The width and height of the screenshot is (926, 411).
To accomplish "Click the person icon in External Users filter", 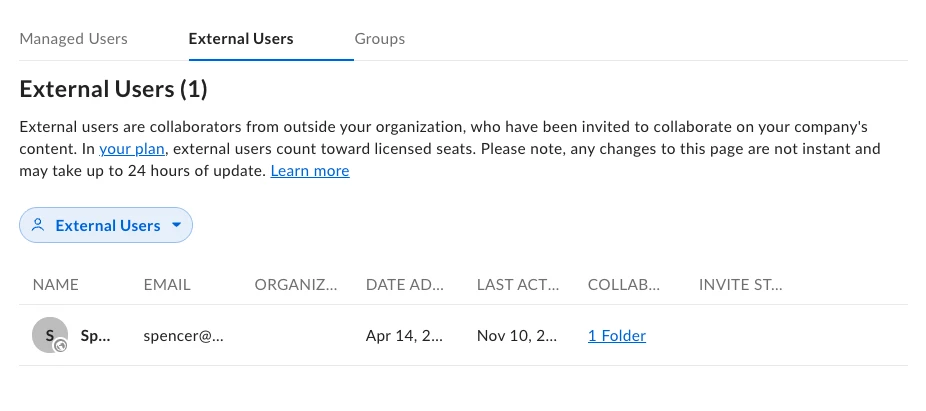I will (38, 225).
